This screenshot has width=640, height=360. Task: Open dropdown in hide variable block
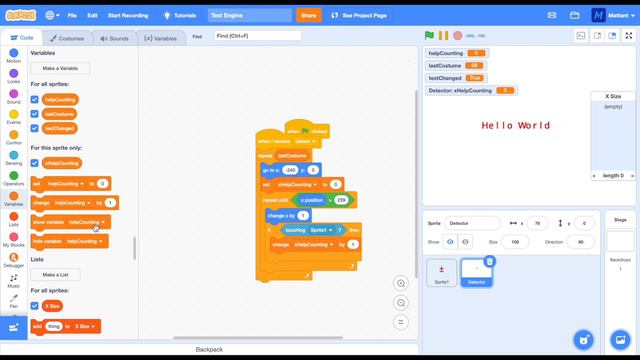[100, 241]
